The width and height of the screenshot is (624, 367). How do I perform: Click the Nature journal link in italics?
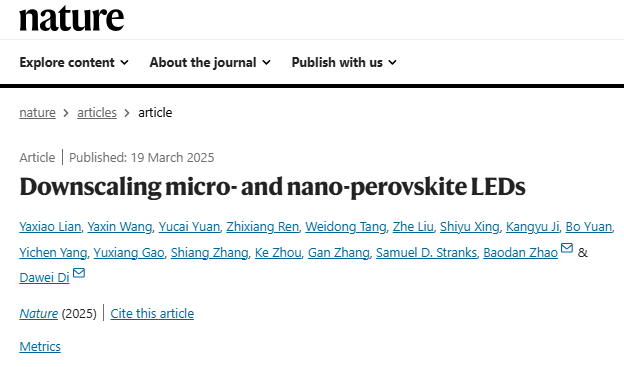pyautogui.click(x=39, y=314)
